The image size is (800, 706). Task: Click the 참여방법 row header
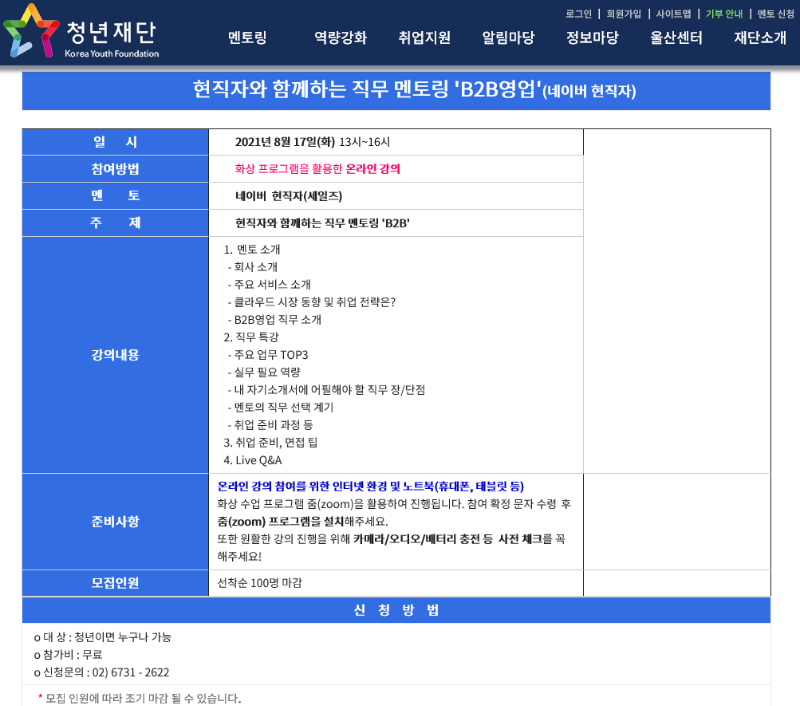(115, 169)
